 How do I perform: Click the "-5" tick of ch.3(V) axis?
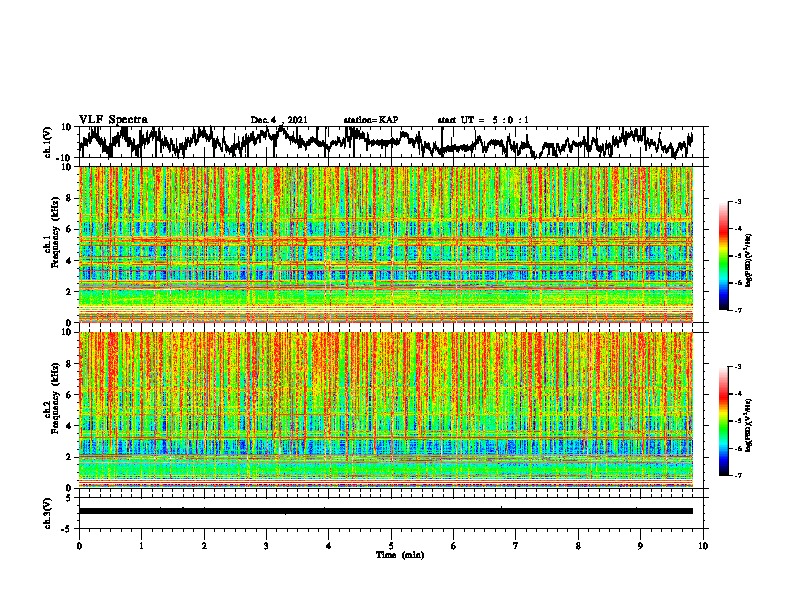[x=68, y=529]
